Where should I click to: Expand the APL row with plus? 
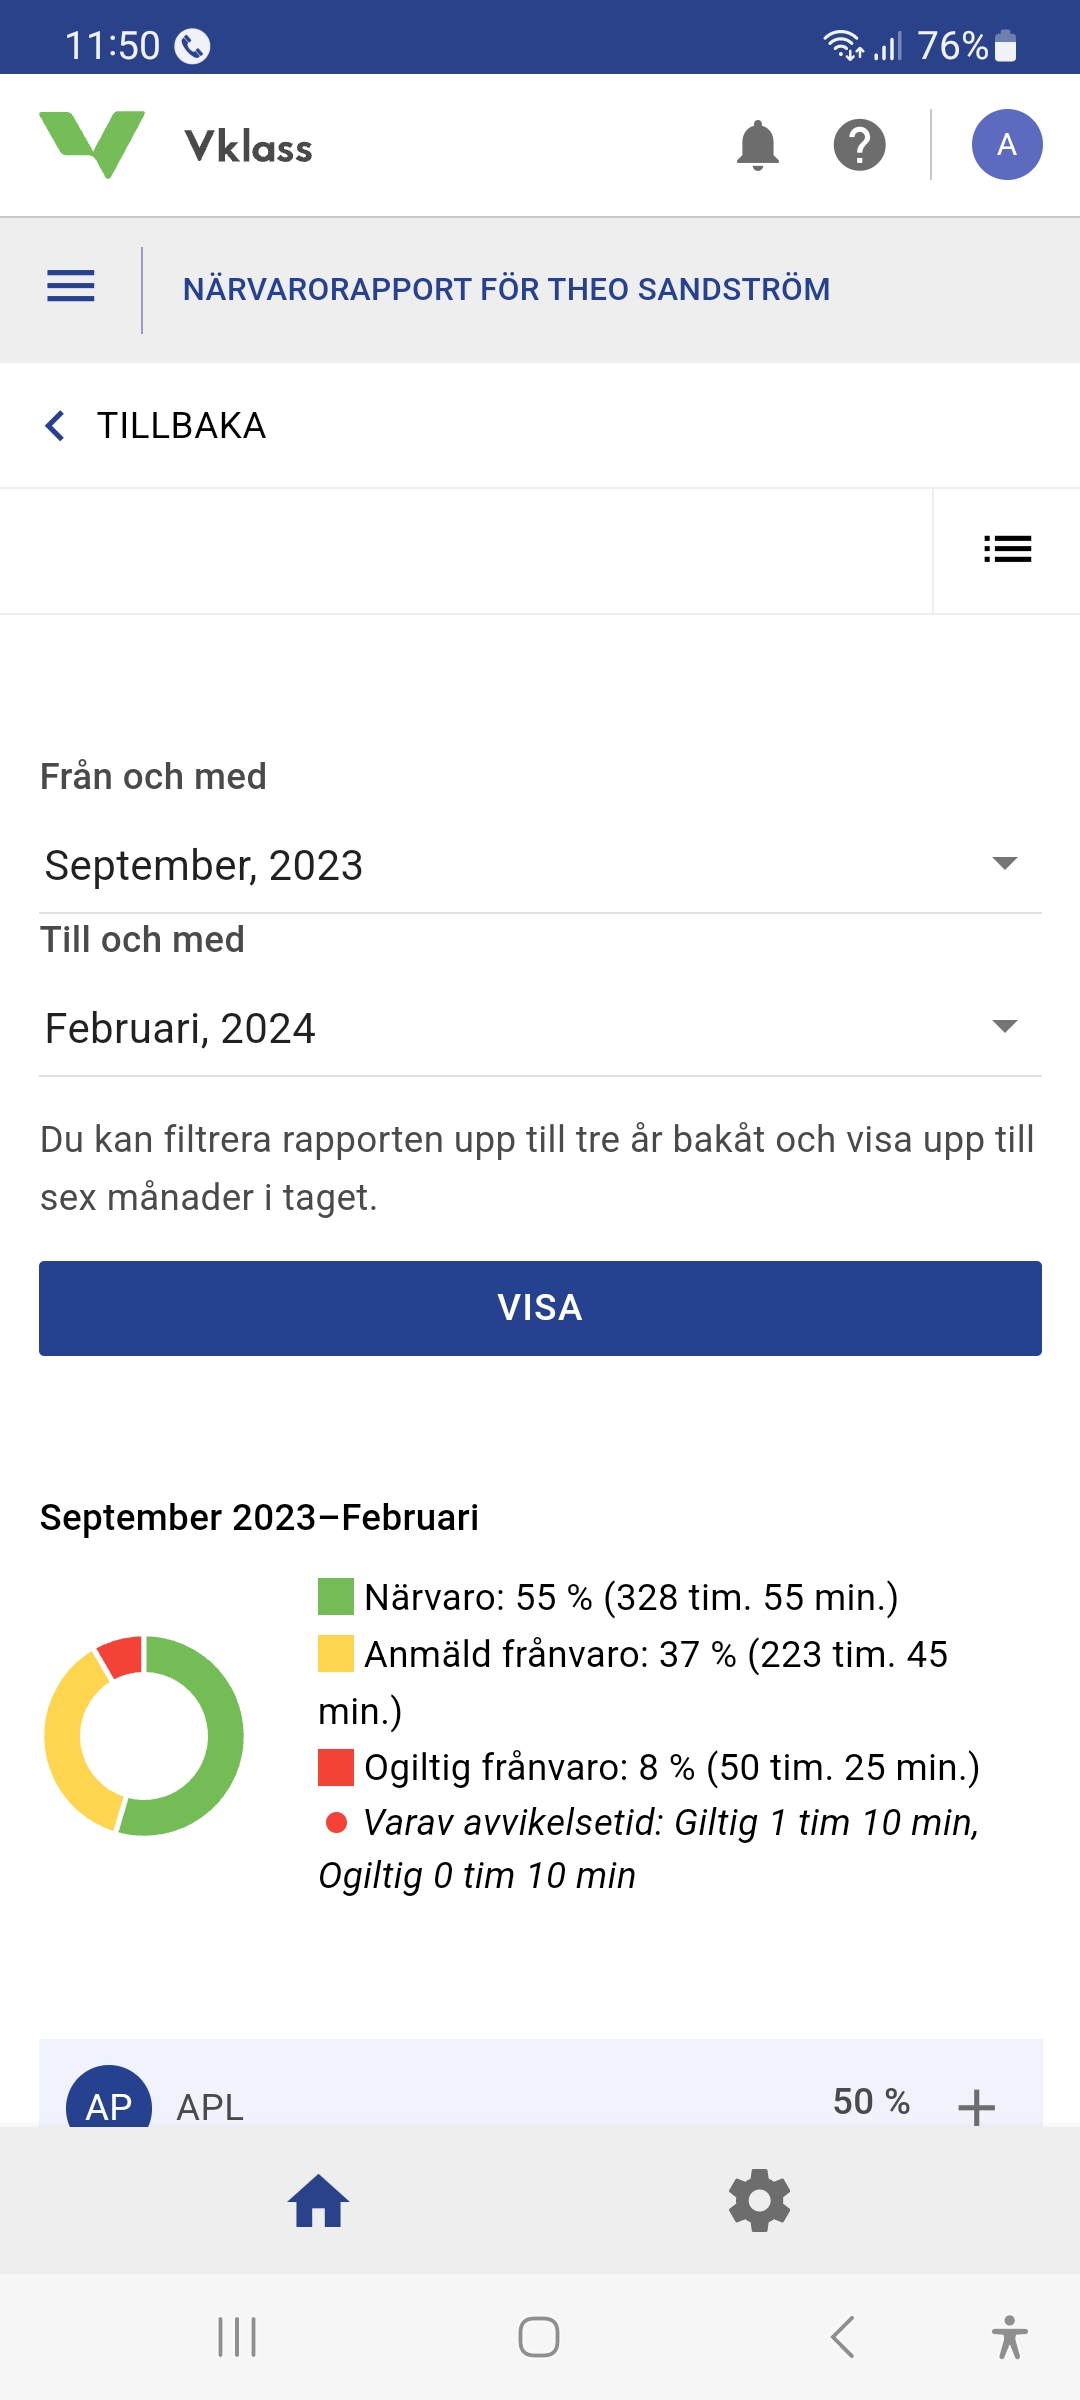pyautogui.click(x=976, y=2105)
